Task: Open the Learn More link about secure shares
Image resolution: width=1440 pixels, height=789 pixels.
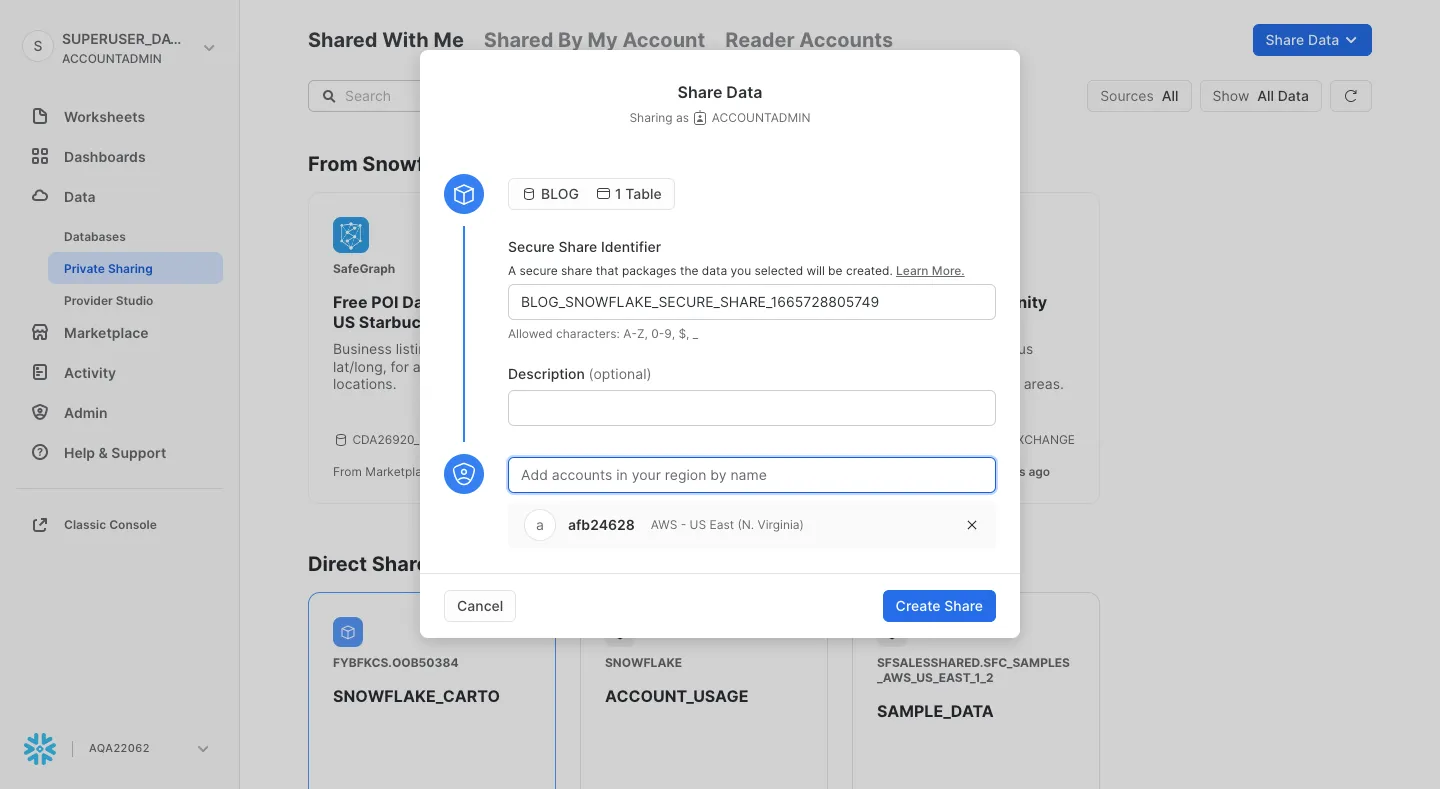Action: (x=929, y=270)
